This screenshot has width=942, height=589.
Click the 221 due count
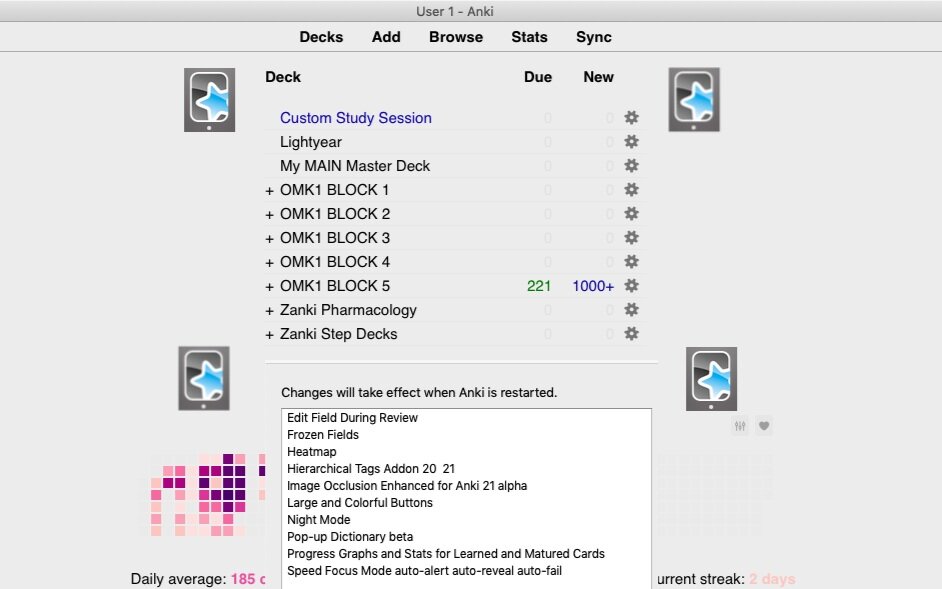(538, 286)
